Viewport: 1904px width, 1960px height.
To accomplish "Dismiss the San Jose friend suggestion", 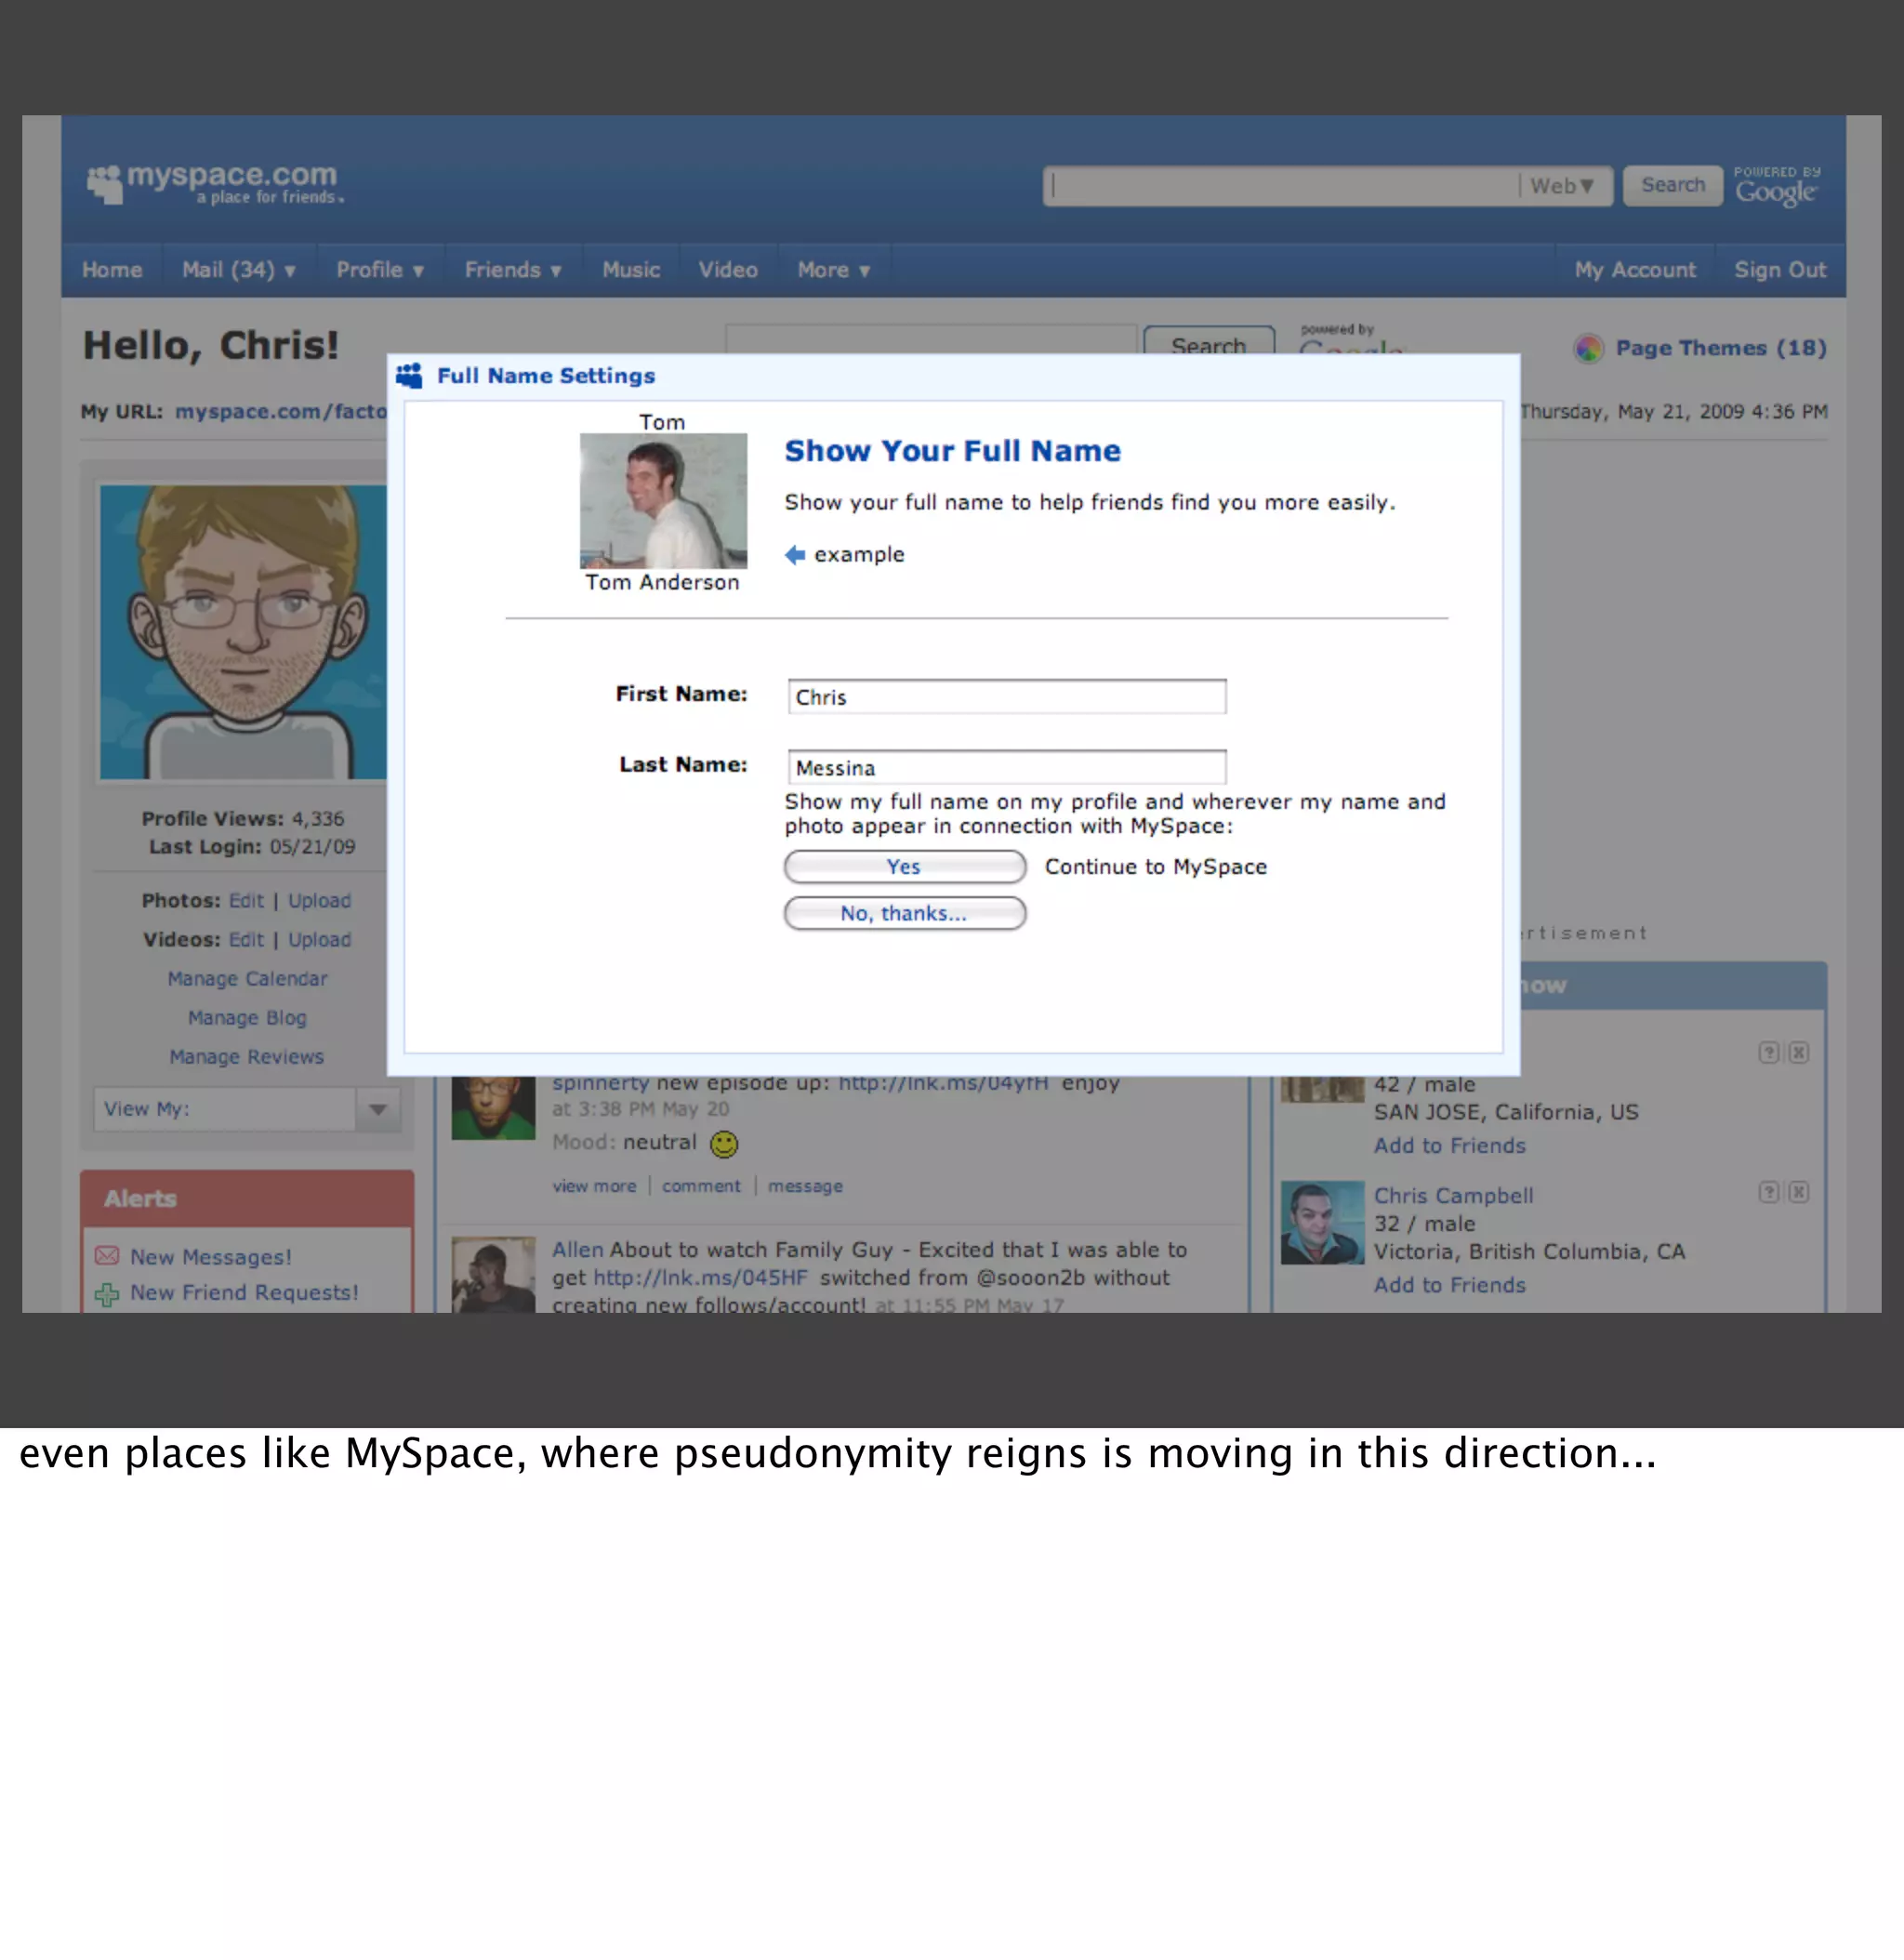I will click(1798, 1052).
